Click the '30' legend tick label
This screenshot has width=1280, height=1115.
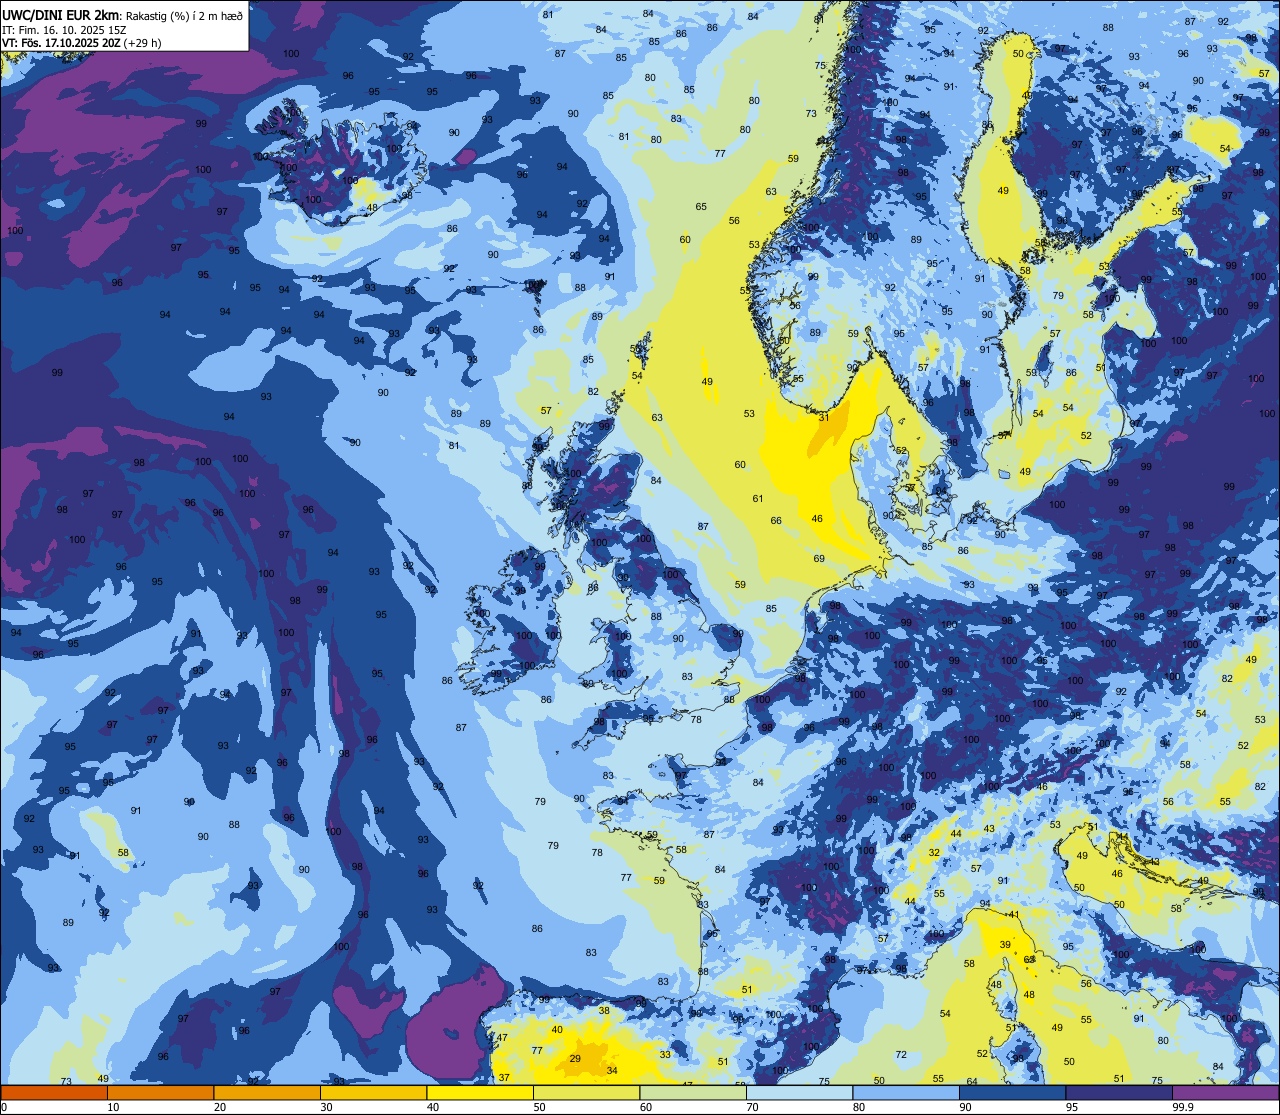326,1106
